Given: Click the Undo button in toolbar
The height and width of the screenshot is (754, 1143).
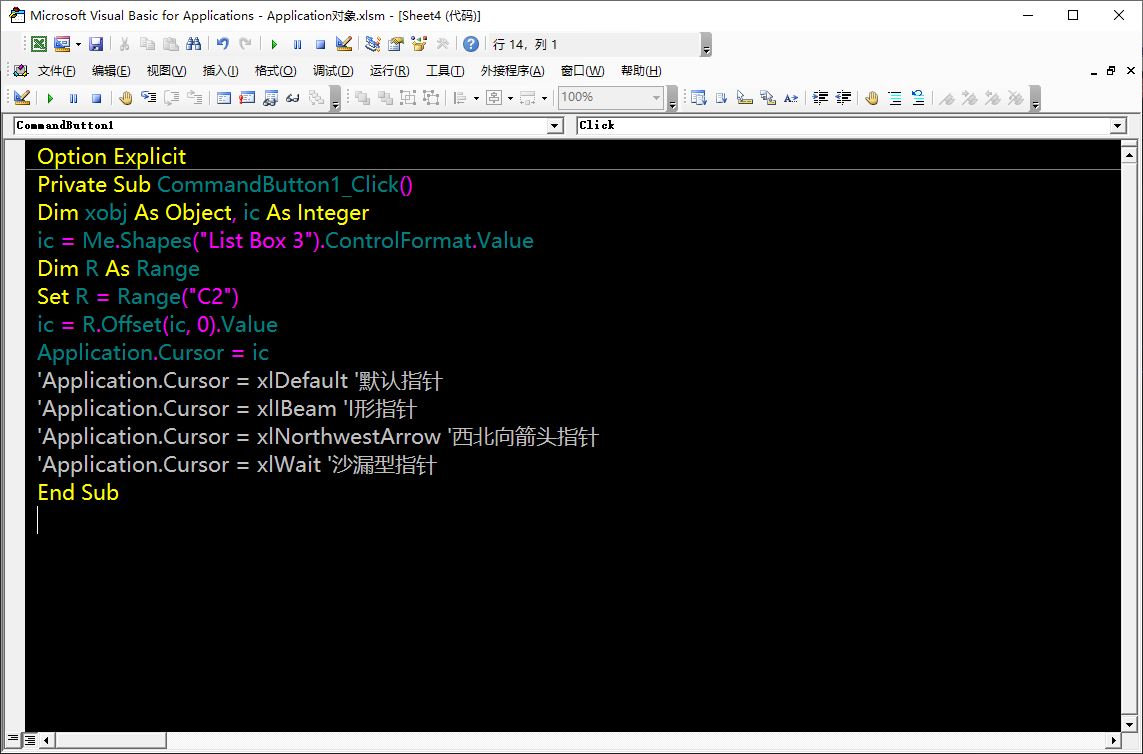Looking at the screenshot, I should pos(222,44).
